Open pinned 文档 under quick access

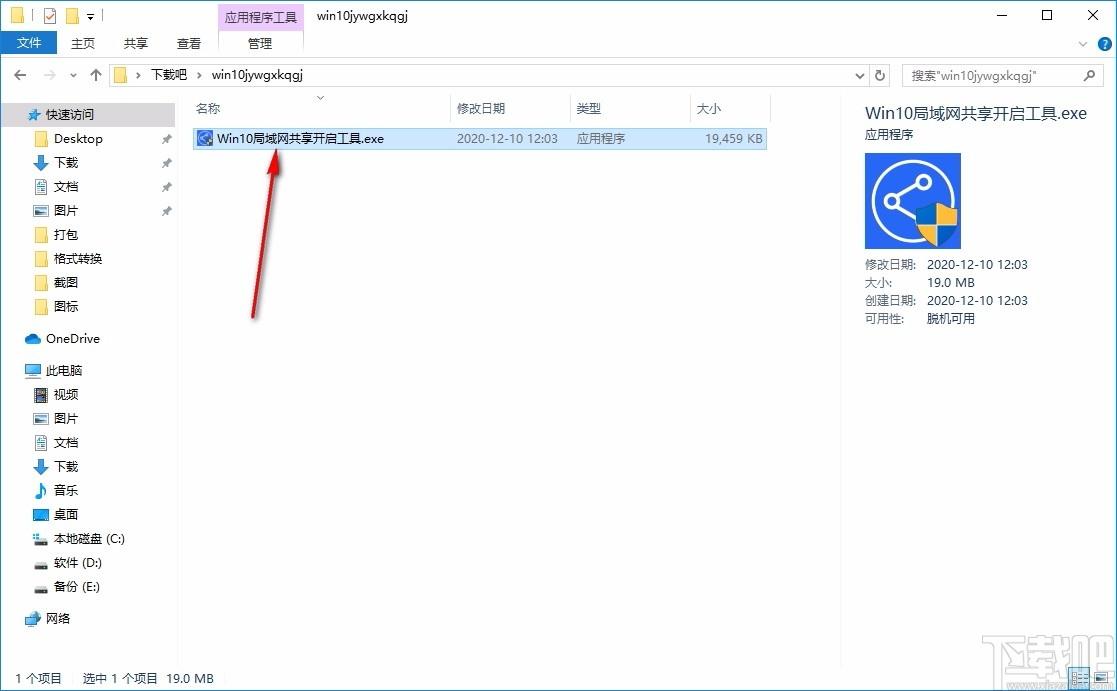66,187
